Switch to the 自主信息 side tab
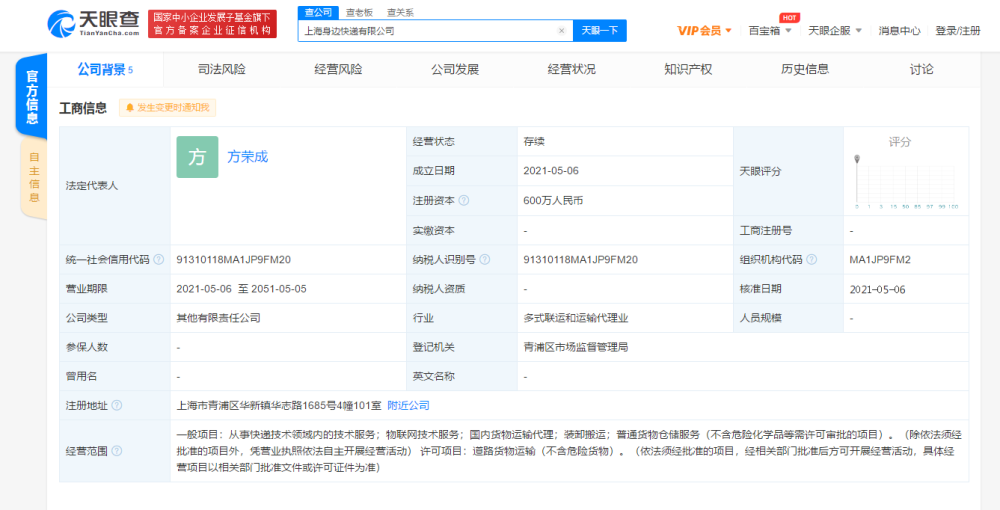Image resolution: width=1000 pixels, height=510 pixels. [x=33, y=177]
